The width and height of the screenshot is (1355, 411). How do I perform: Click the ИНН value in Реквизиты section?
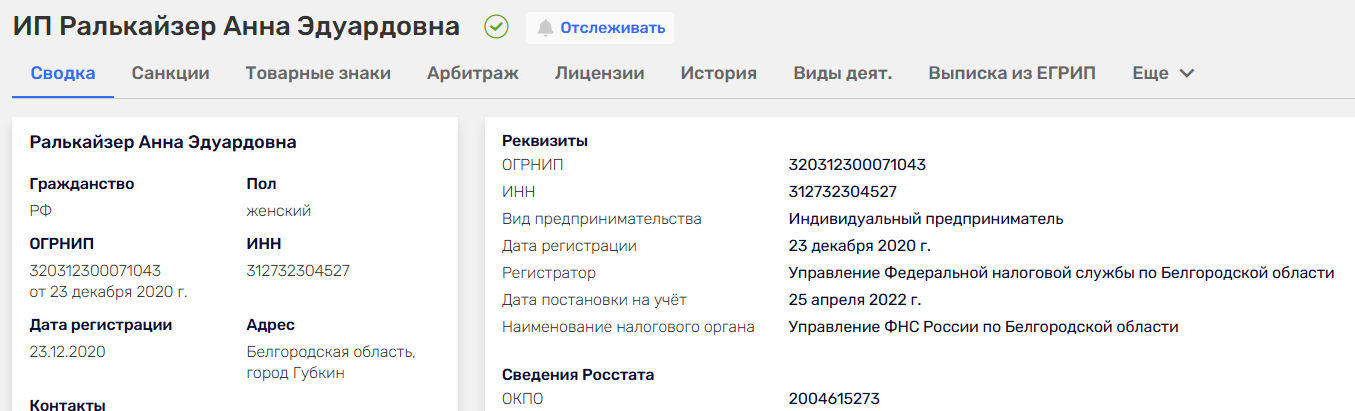click(x=842, y=192)
